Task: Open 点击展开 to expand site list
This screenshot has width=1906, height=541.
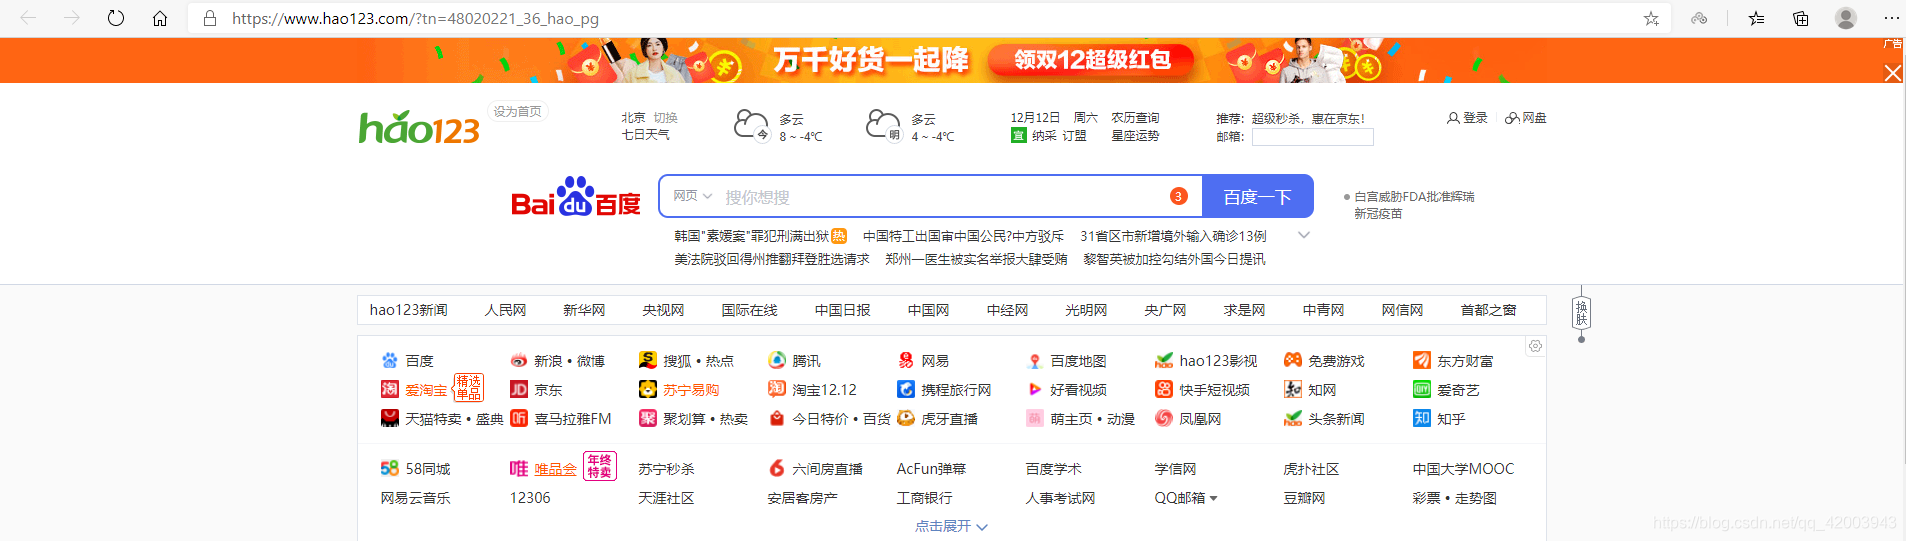Action: point(951,526)
